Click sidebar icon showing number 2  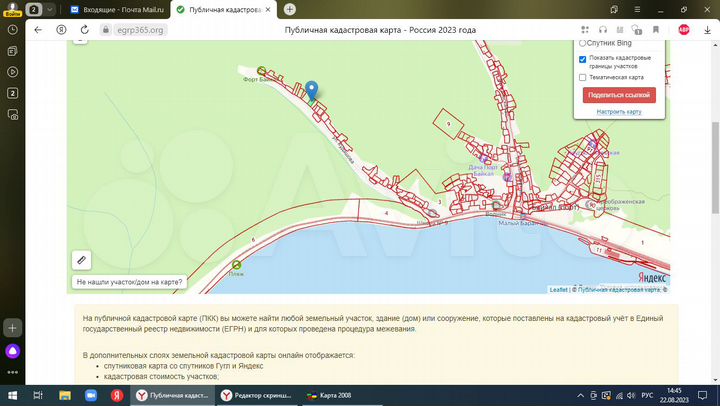(x=12, y=93)
